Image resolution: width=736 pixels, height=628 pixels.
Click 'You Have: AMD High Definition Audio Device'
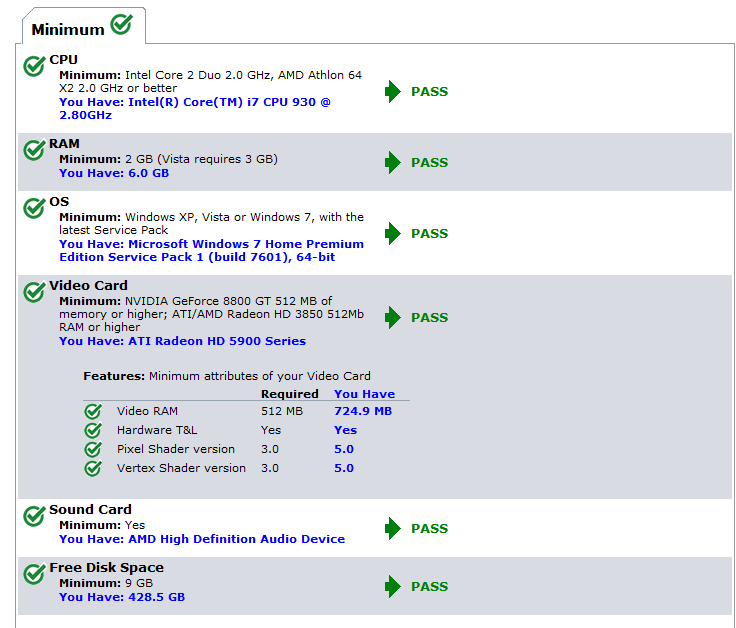point(202,539)
